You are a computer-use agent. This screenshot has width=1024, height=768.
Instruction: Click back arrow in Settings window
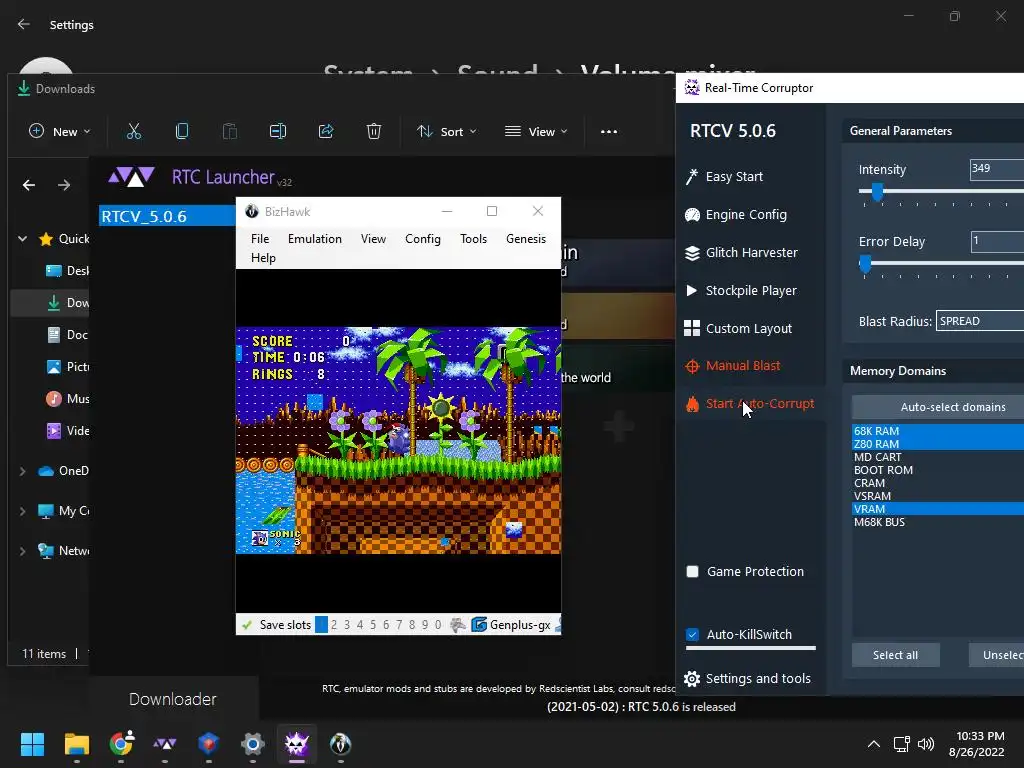pyautogui.click(x=24, y=24)
